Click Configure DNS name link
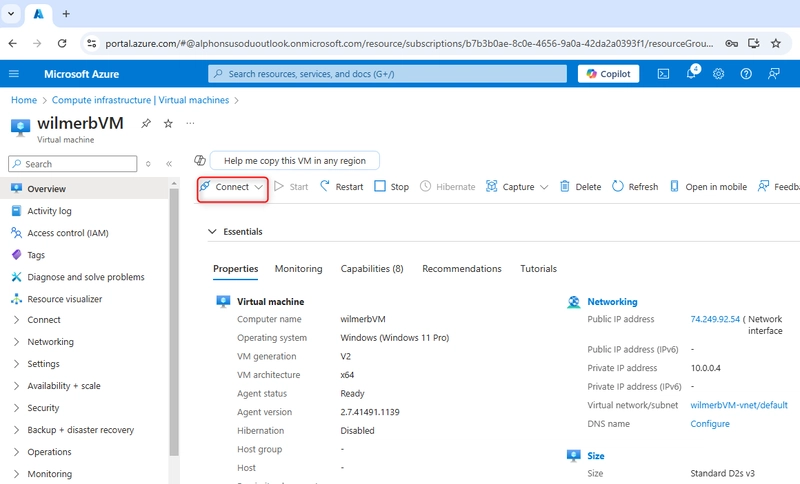800x484 pixels. tap(710, 424)
